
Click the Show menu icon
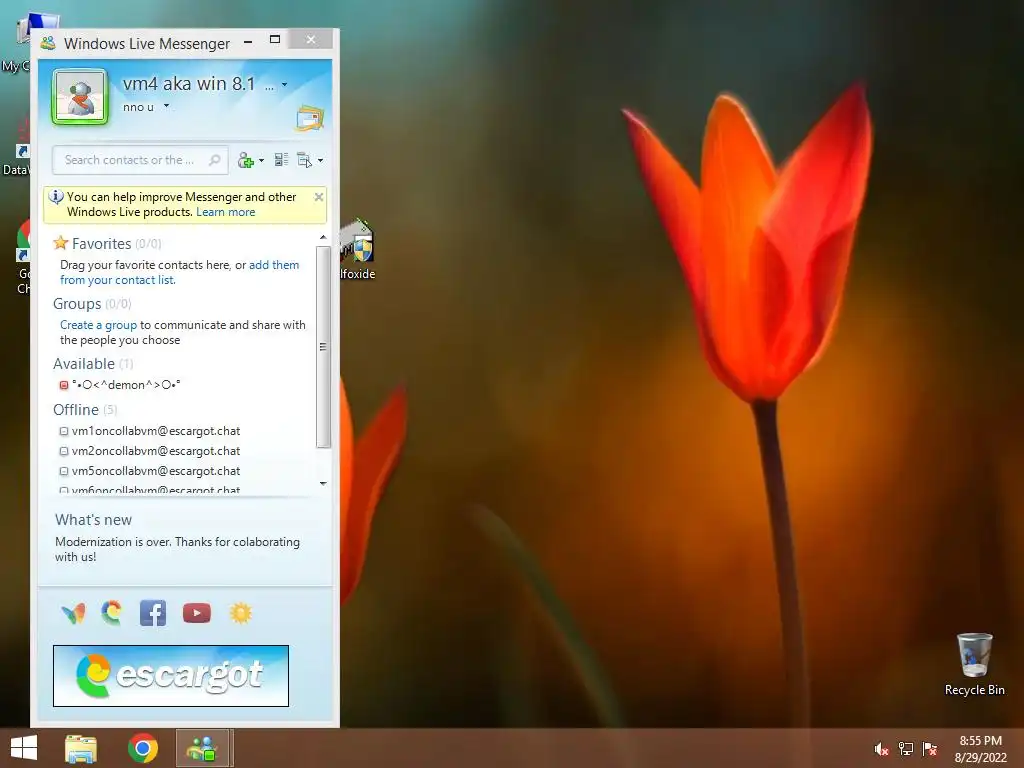coord(304,160)
